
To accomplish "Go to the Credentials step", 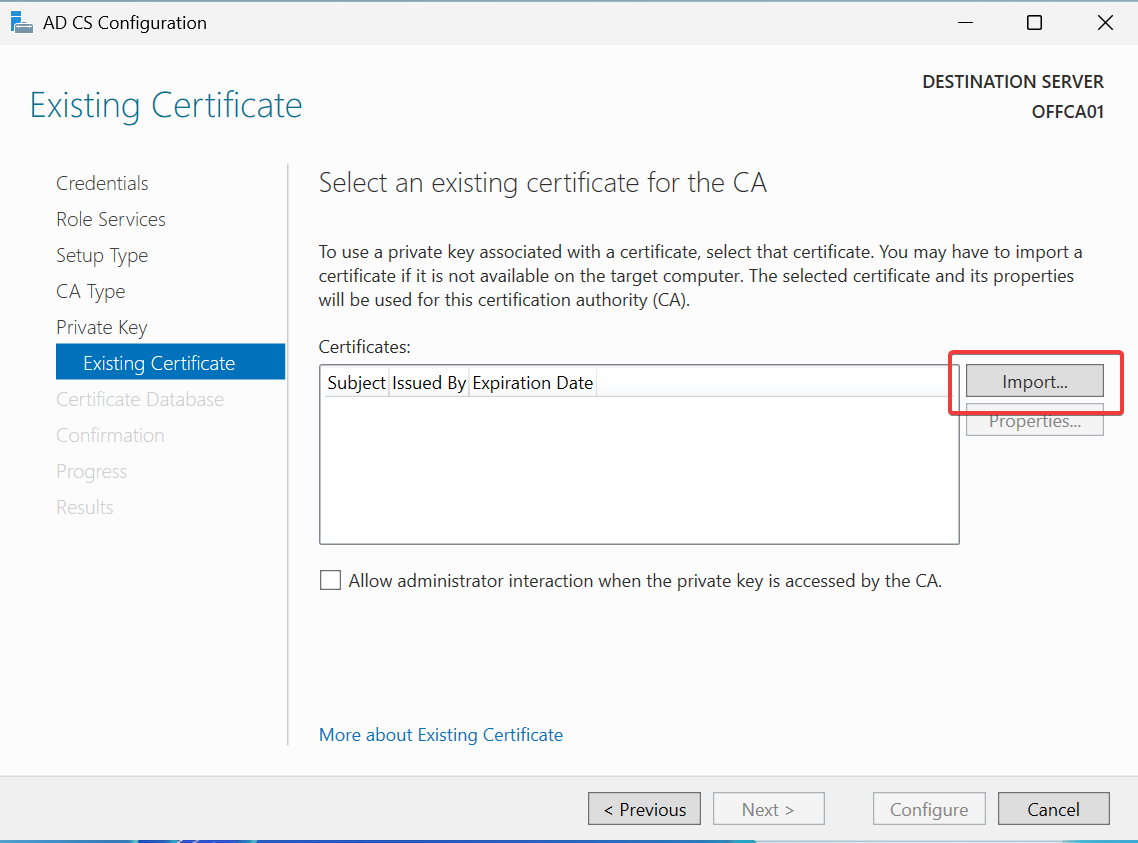I will click(x=102, y=183).
